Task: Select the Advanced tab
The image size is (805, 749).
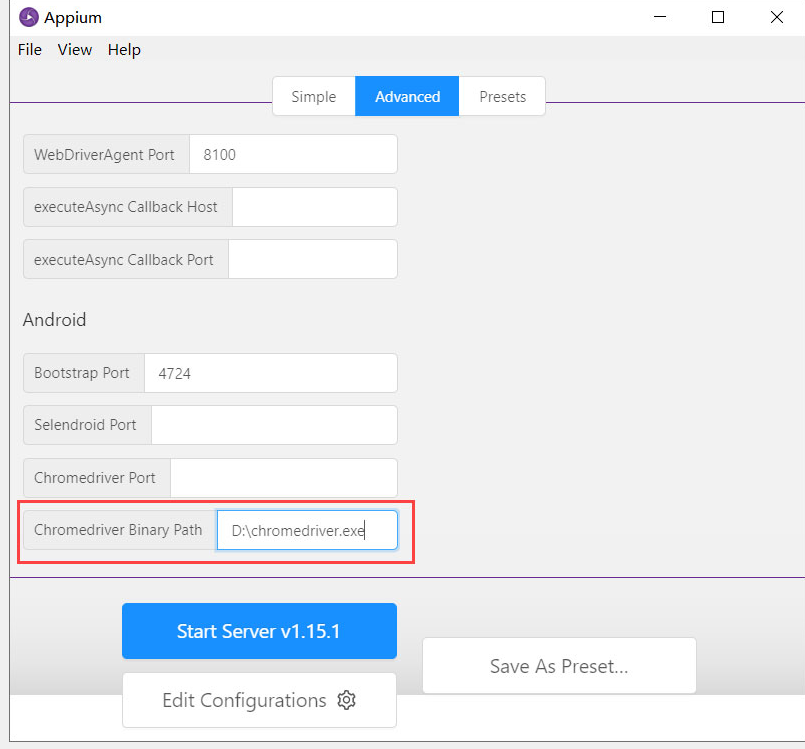Action: point(407,97)
